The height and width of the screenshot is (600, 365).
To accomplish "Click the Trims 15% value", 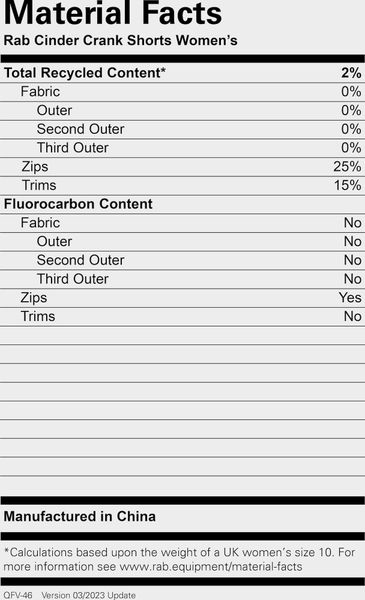I will coord(347,185).
